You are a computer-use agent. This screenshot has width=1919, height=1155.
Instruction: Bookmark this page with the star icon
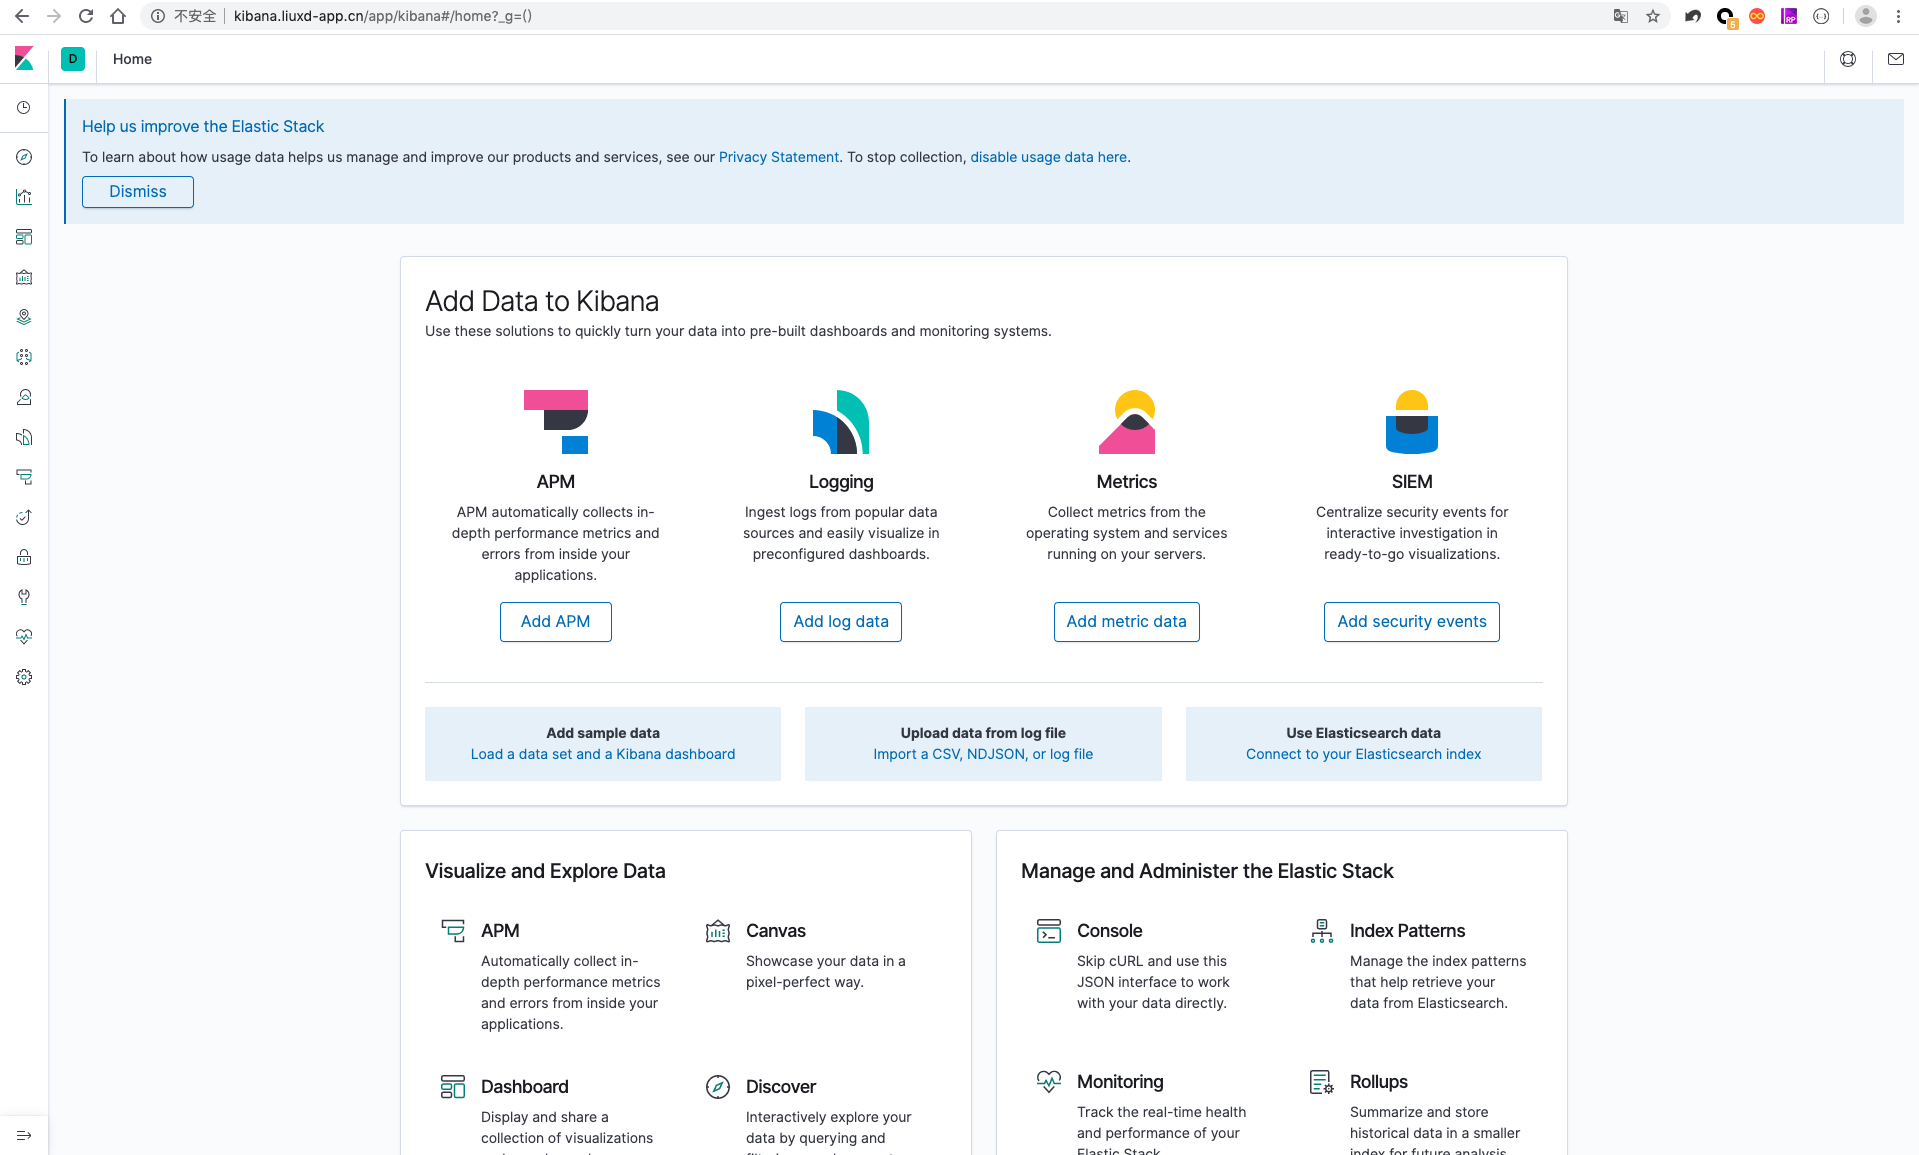1653,16
